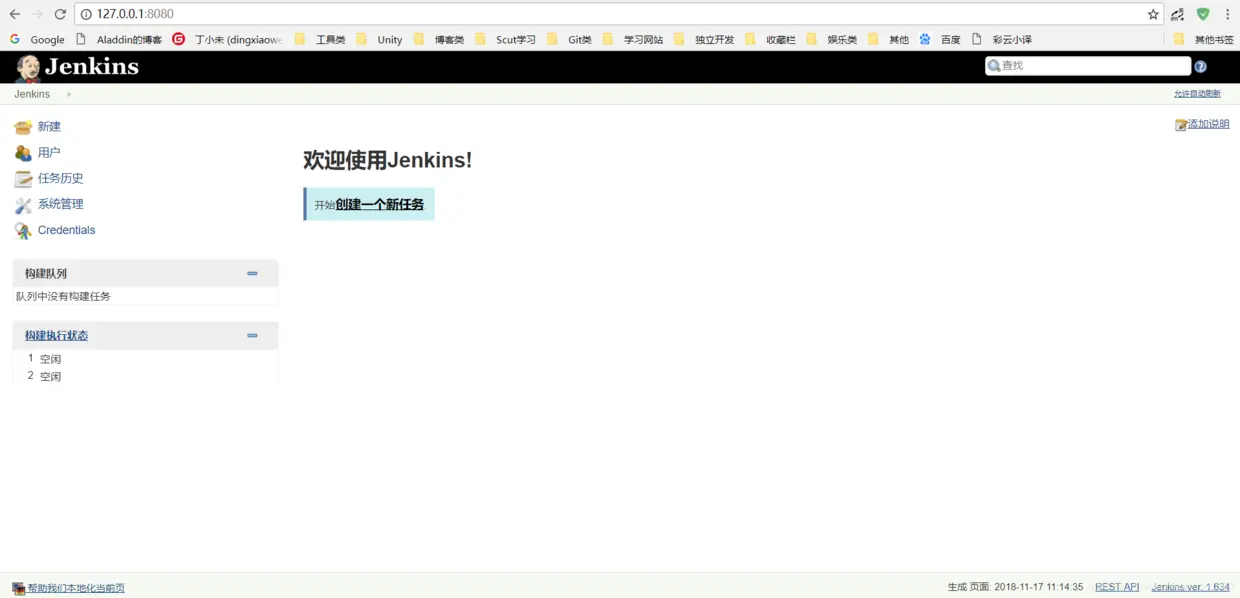Open the 百度 bookmark
This screenshot has height=598, width=1240.
(940, 40)
